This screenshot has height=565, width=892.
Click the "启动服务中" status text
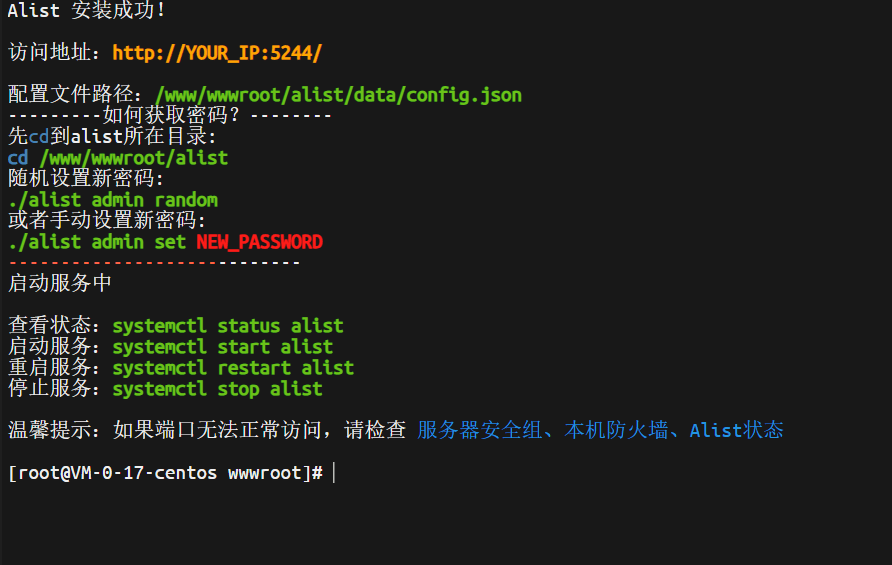(60, 283)
